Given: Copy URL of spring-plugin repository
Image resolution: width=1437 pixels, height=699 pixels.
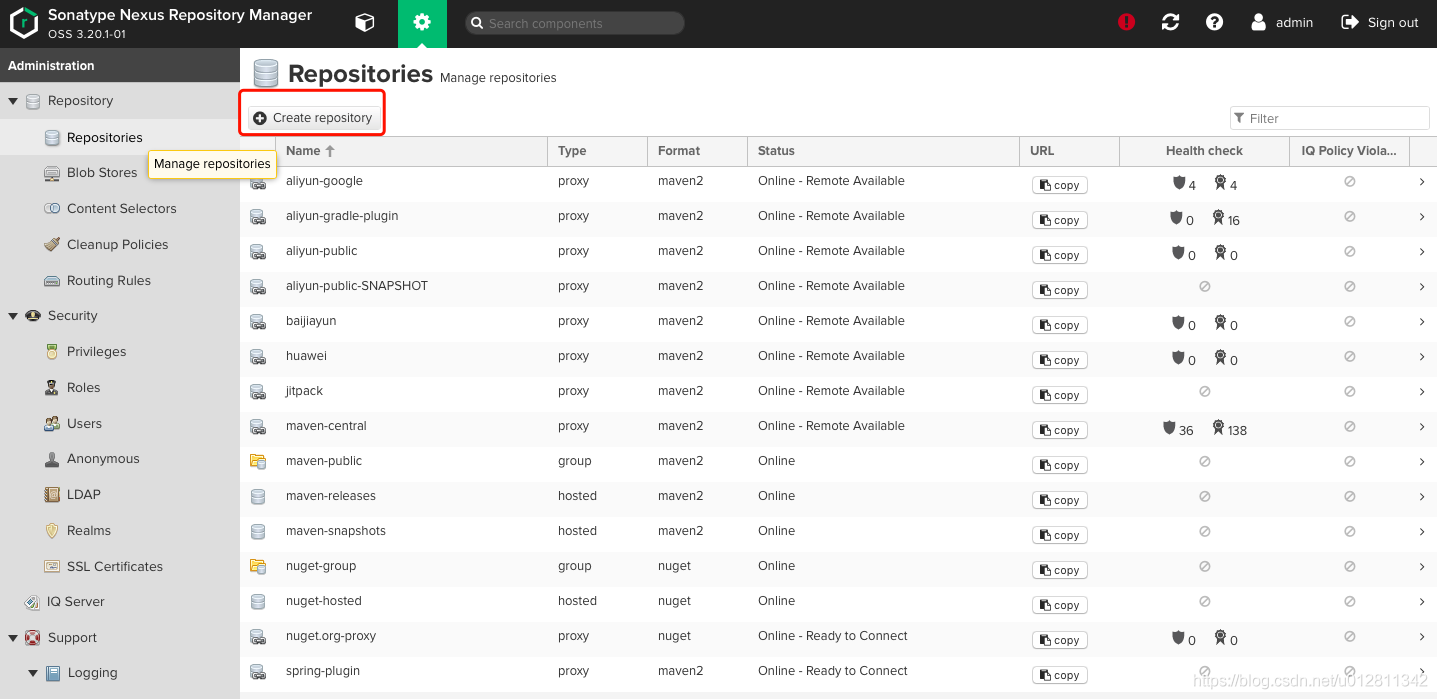Looking at the screenshot, I should click(1059, 675).
